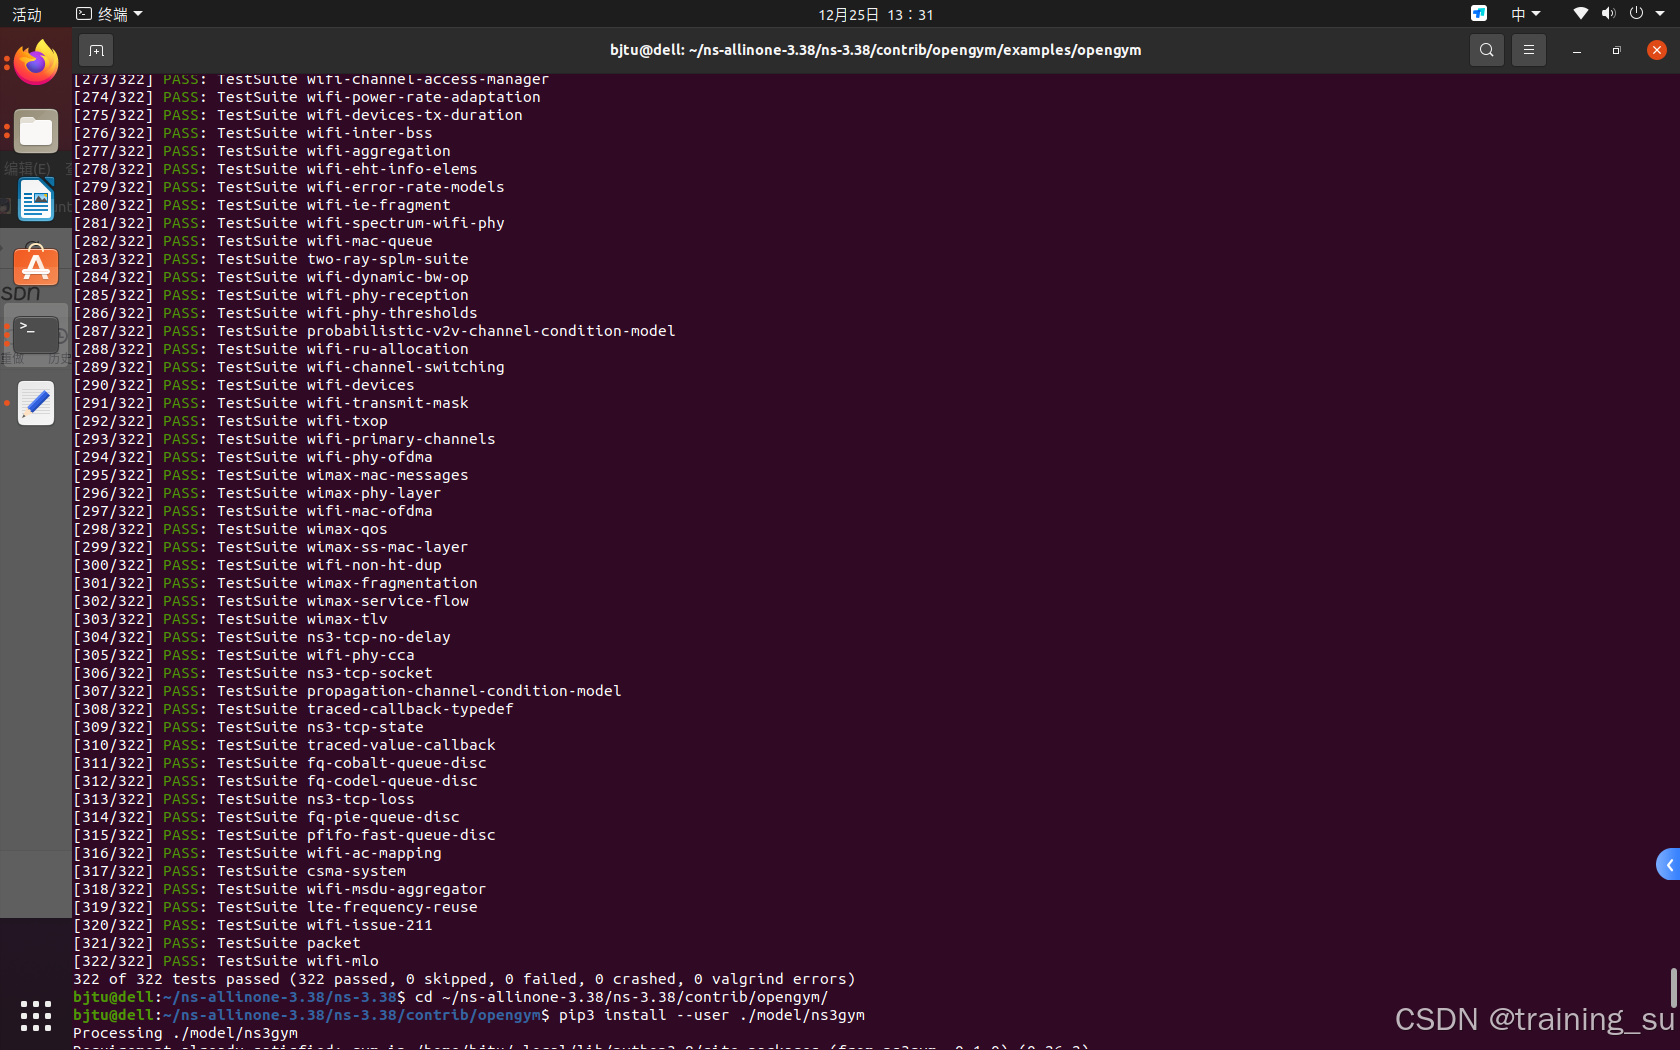Launch Ubuntu Software from the dock
Image resolution: width=1680 pixels, height=1050 pixels.
click(x=35, y=267)
